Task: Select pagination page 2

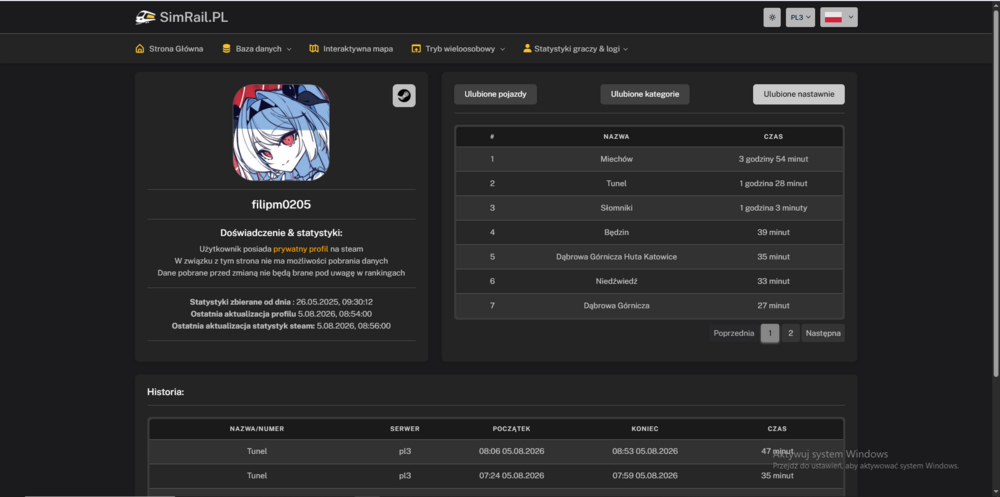Action: [790, 333]
